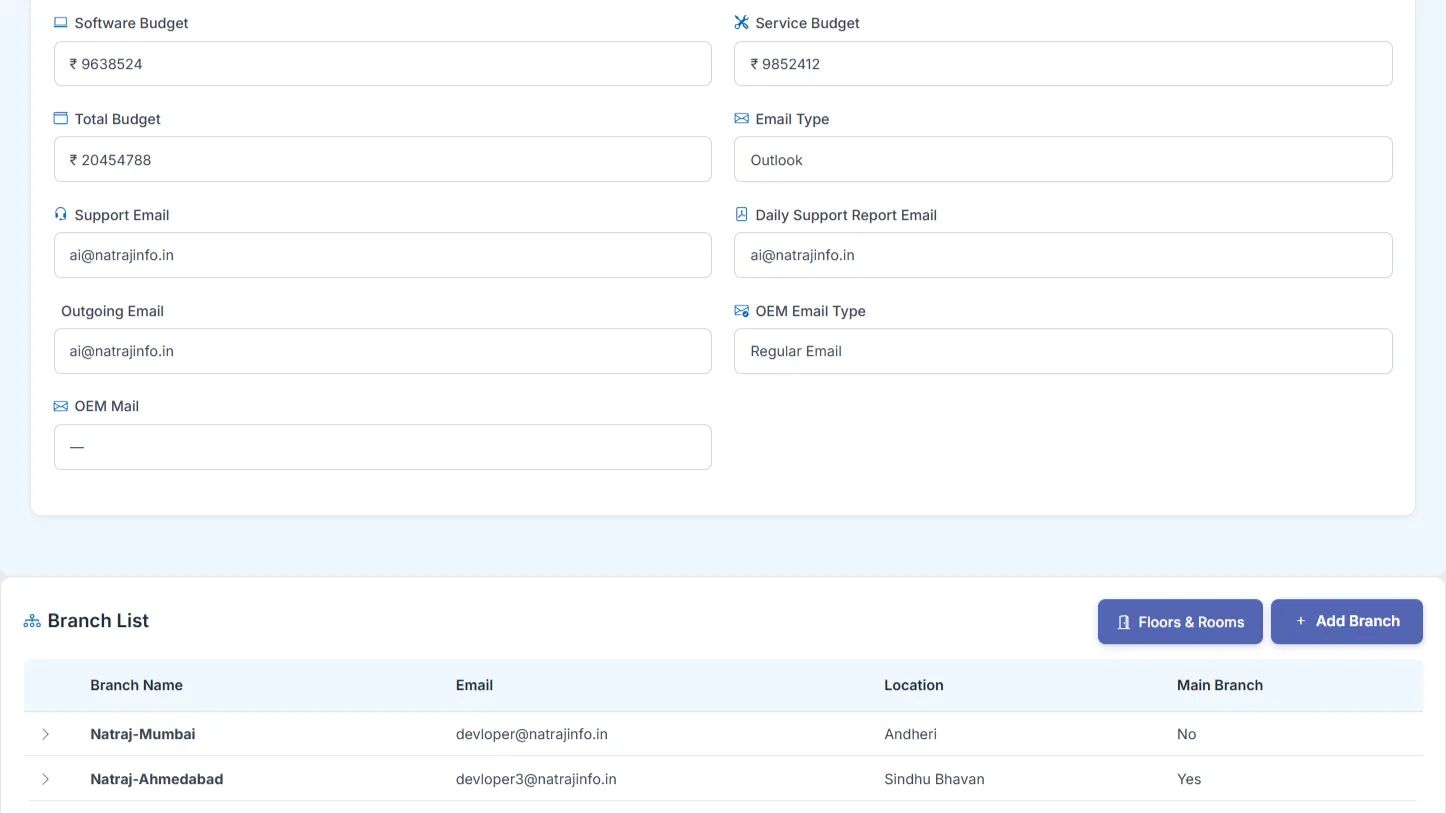
Task: Click the Total Budget label
Action: [118, 119]
